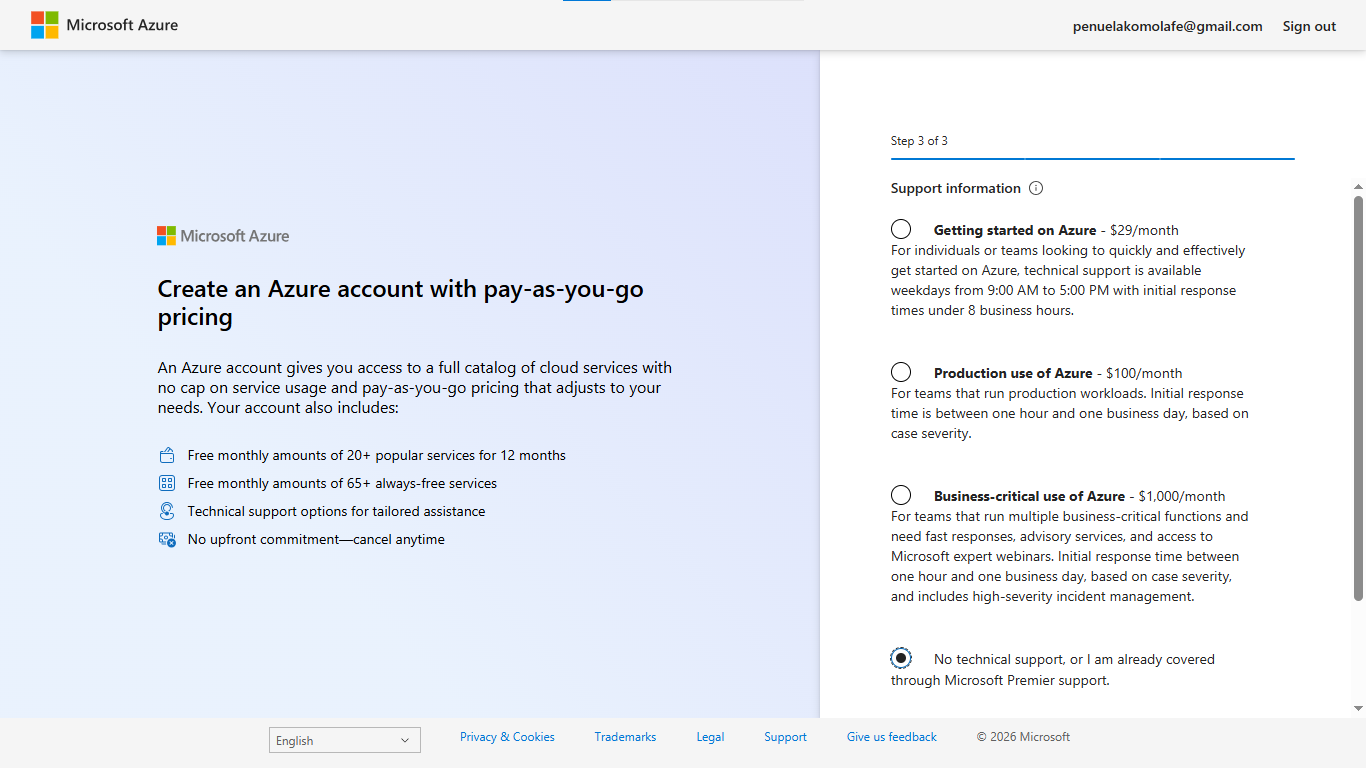Select No technical support option
This screenshot has height=768, width=1366.
[901, 658]
